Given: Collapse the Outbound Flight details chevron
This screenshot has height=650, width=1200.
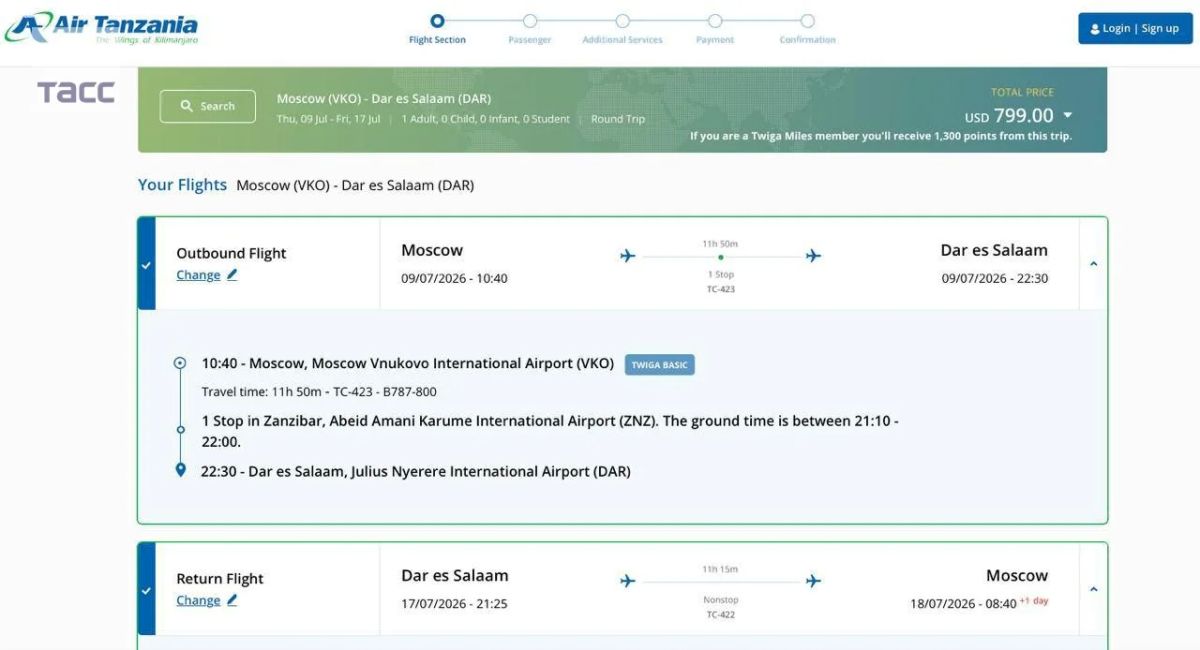Looking at the screenshot, I should click(x=1093, y=264).
